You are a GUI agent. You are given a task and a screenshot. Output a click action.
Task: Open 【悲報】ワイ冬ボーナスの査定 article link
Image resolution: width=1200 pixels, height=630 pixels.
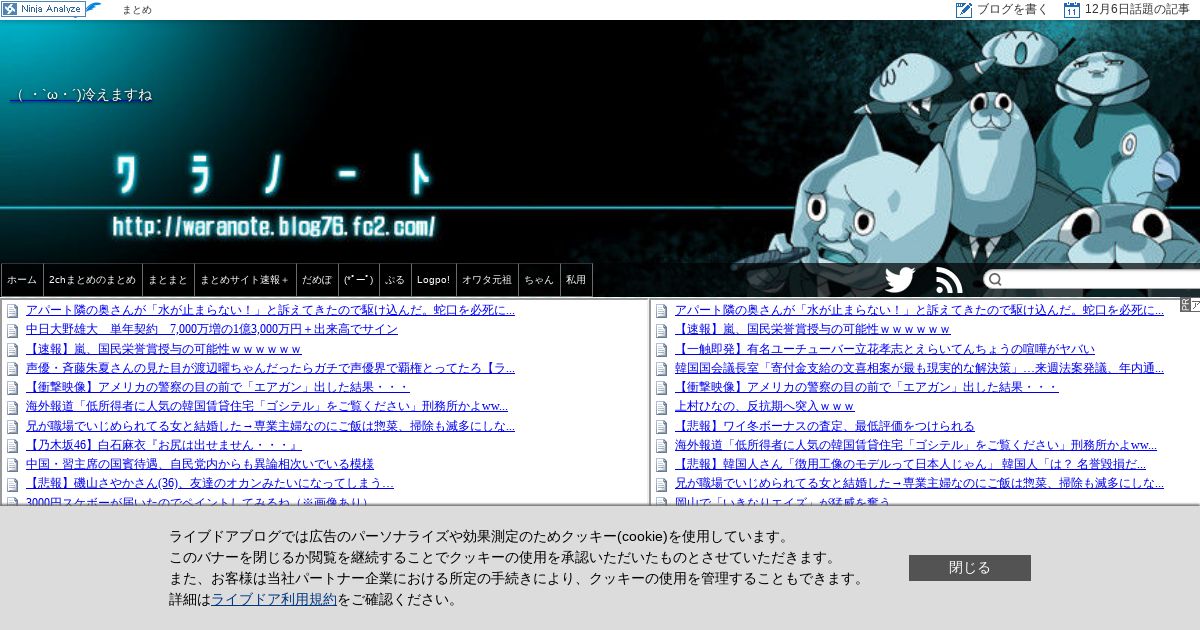coord(825,426)
